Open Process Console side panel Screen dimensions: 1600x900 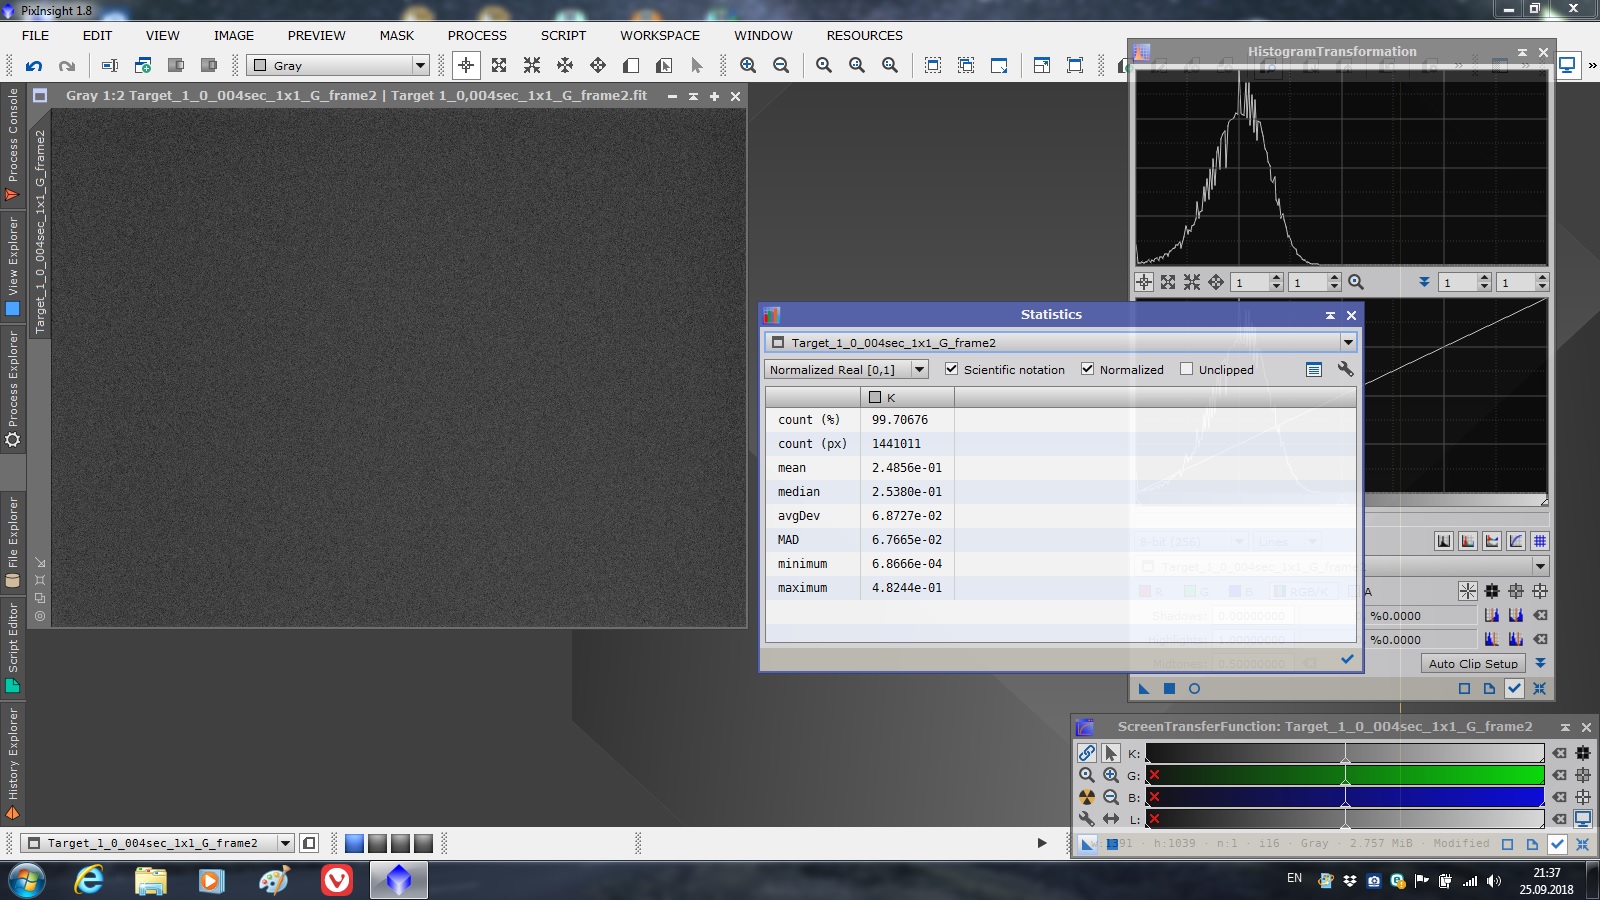pyautogui.click(x=13, y=144)
